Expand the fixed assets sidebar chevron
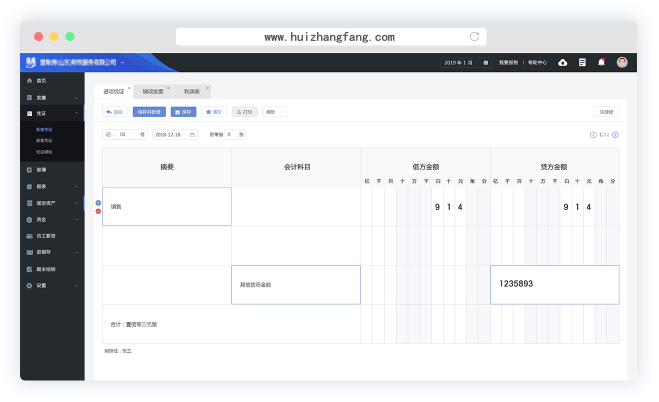This screenshot has width=659, height=402. [76, 203]
